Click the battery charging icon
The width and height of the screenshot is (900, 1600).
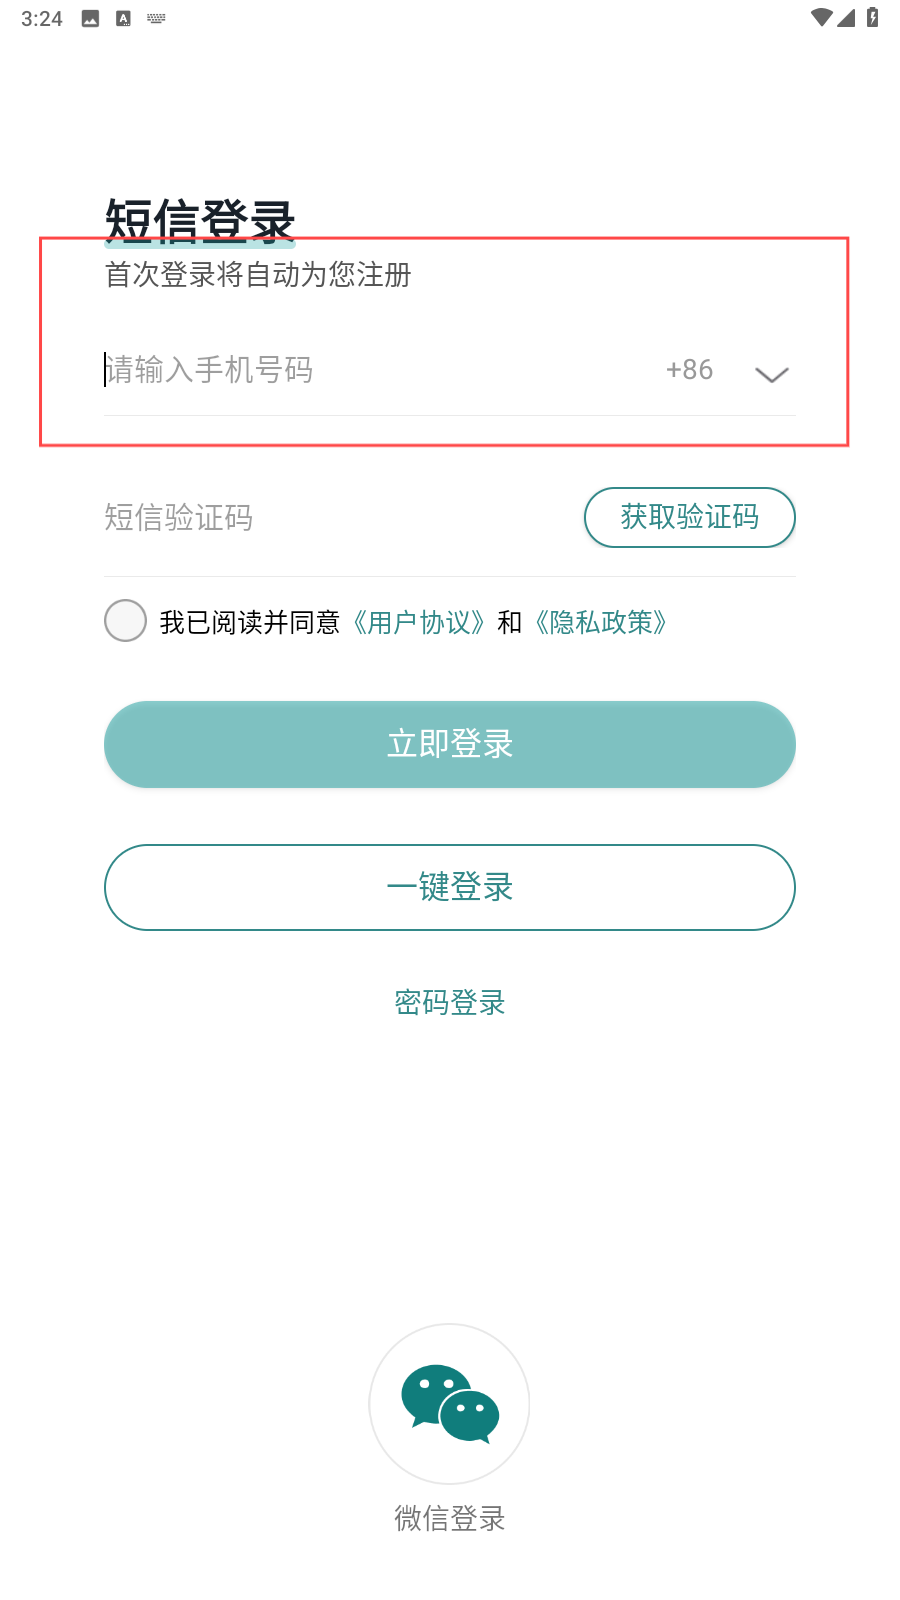click(872, 18)
